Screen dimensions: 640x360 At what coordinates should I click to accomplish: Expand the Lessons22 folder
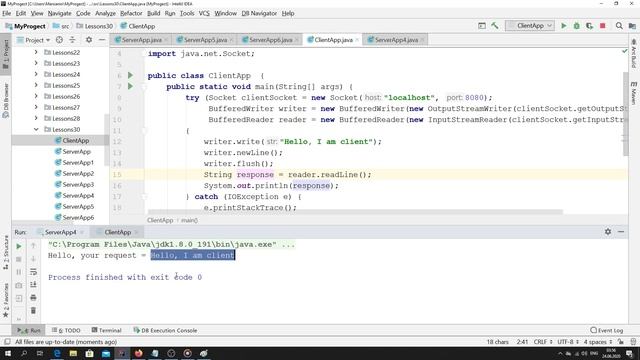[36, 52]
